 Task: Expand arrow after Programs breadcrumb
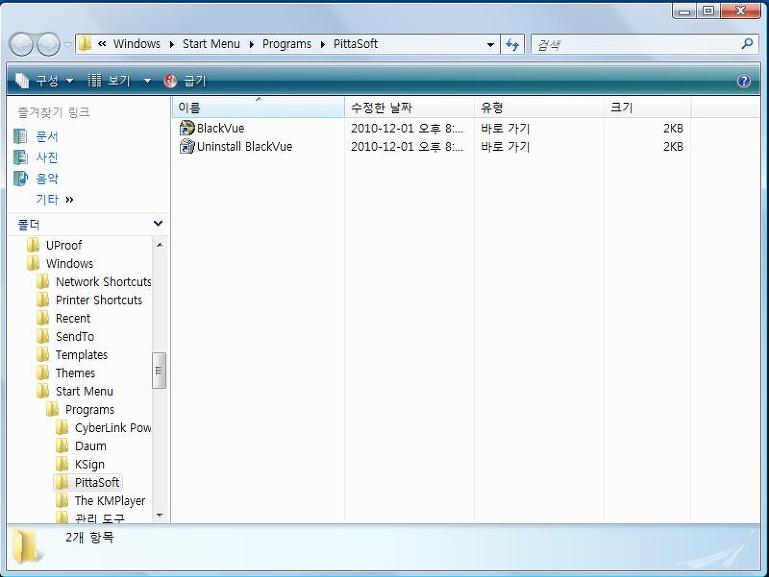(323, 45)
